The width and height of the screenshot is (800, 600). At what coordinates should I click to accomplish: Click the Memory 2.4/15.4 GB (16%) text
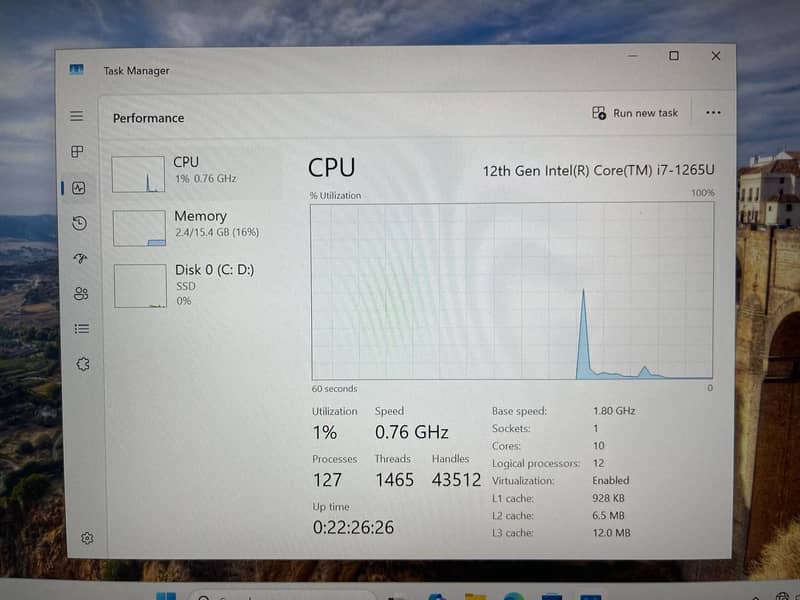point(217,232)
